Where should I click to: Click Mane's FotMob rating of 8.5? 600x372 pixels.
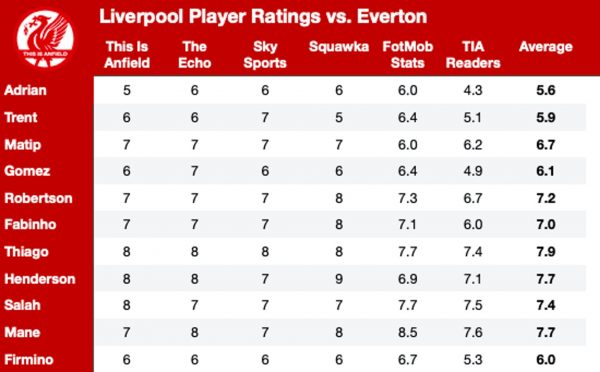tap(408, 332)
